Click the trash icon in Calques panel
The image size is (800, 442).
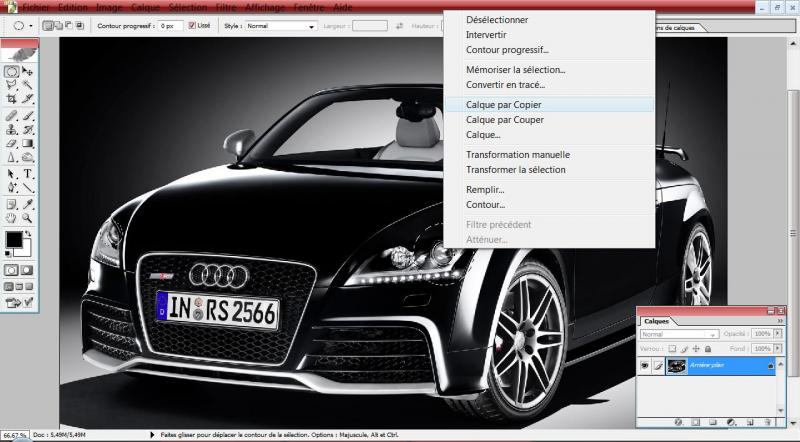(767, 422)
